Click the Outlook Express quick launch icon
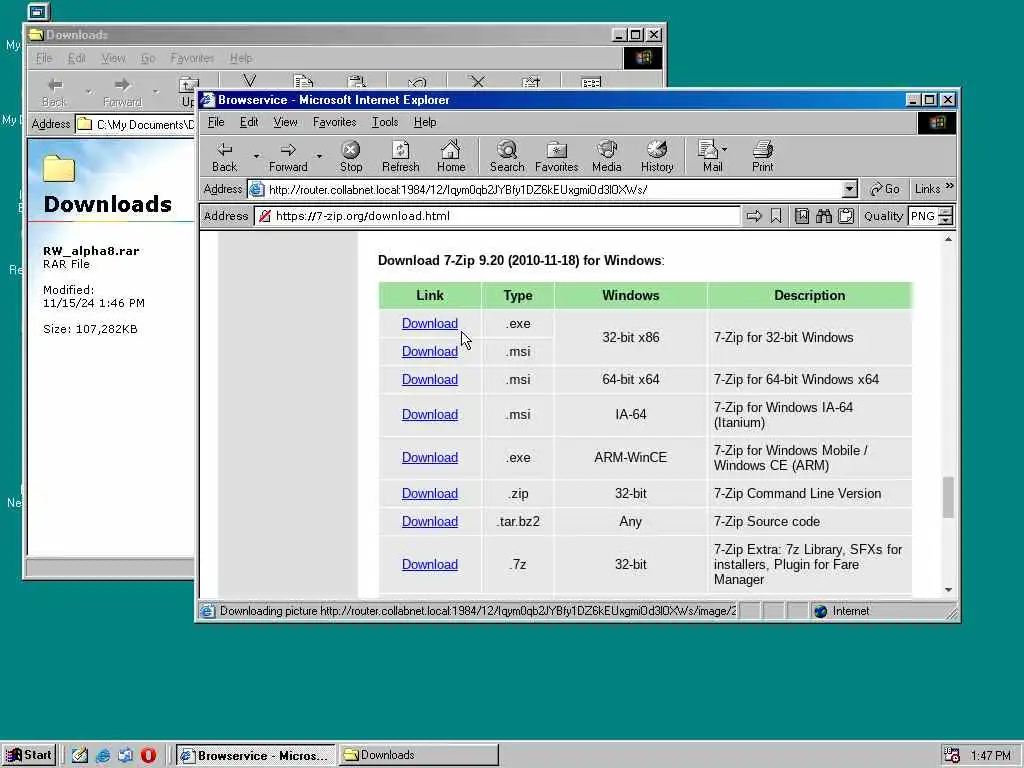 point(125,756)
